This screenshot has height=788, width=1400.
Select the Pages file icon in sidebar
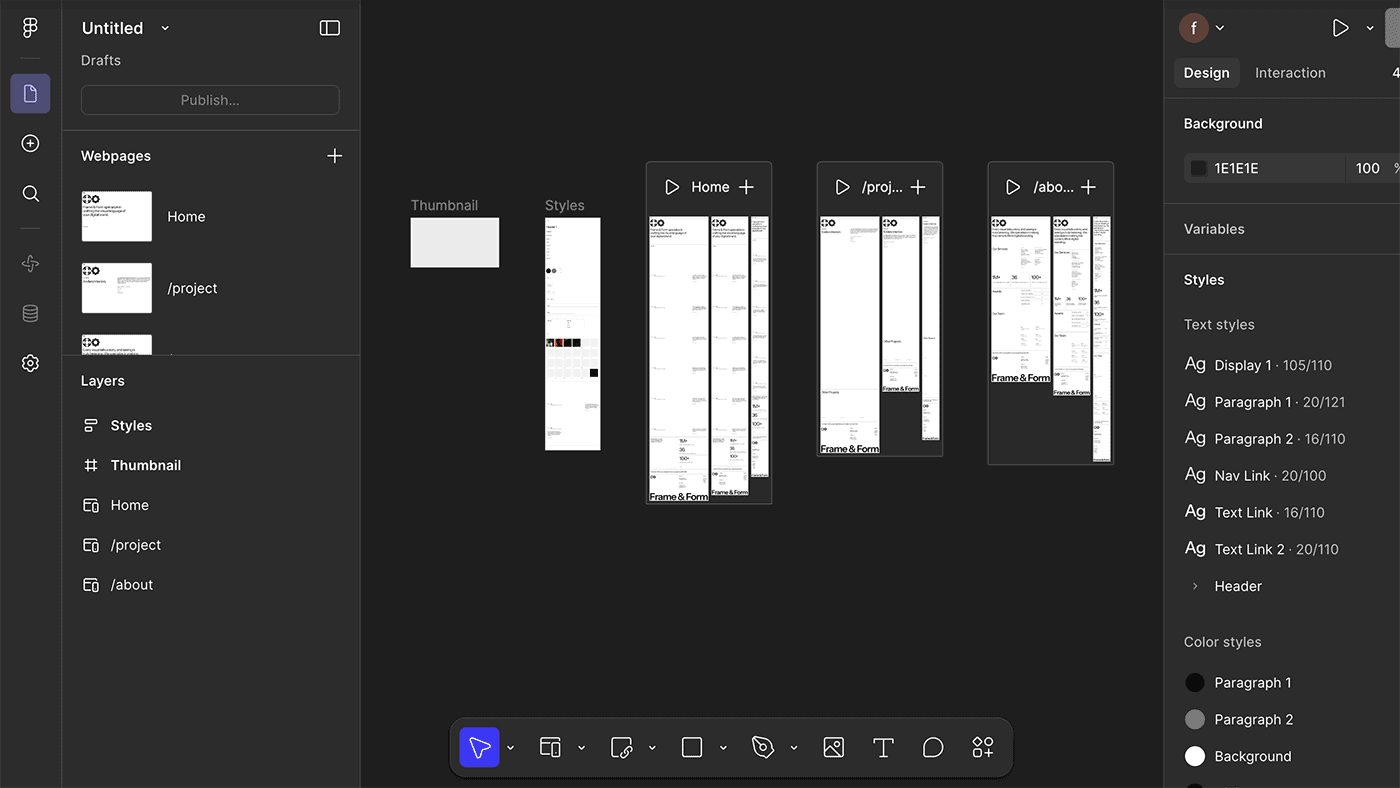(30, 93)
